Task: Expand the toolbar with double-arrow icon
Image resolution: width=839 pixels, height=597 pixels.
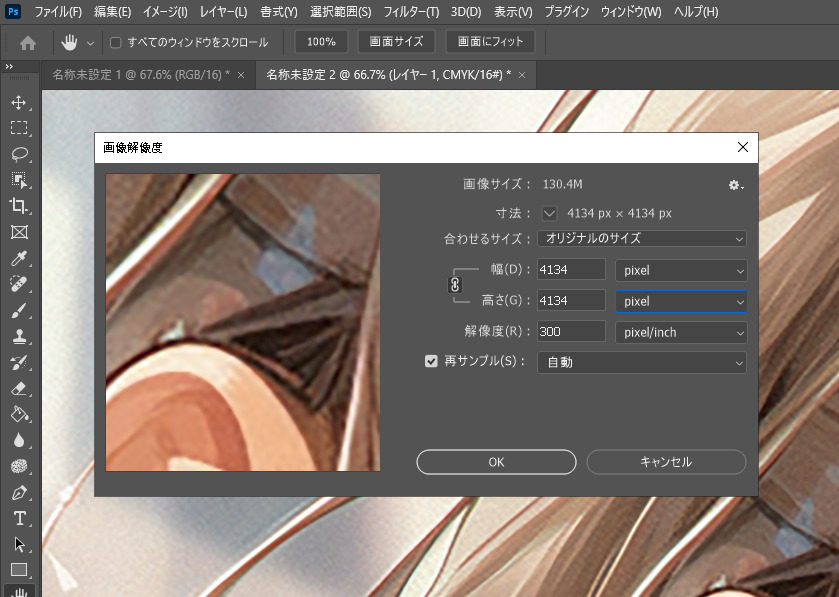Action: pos(9,67)
